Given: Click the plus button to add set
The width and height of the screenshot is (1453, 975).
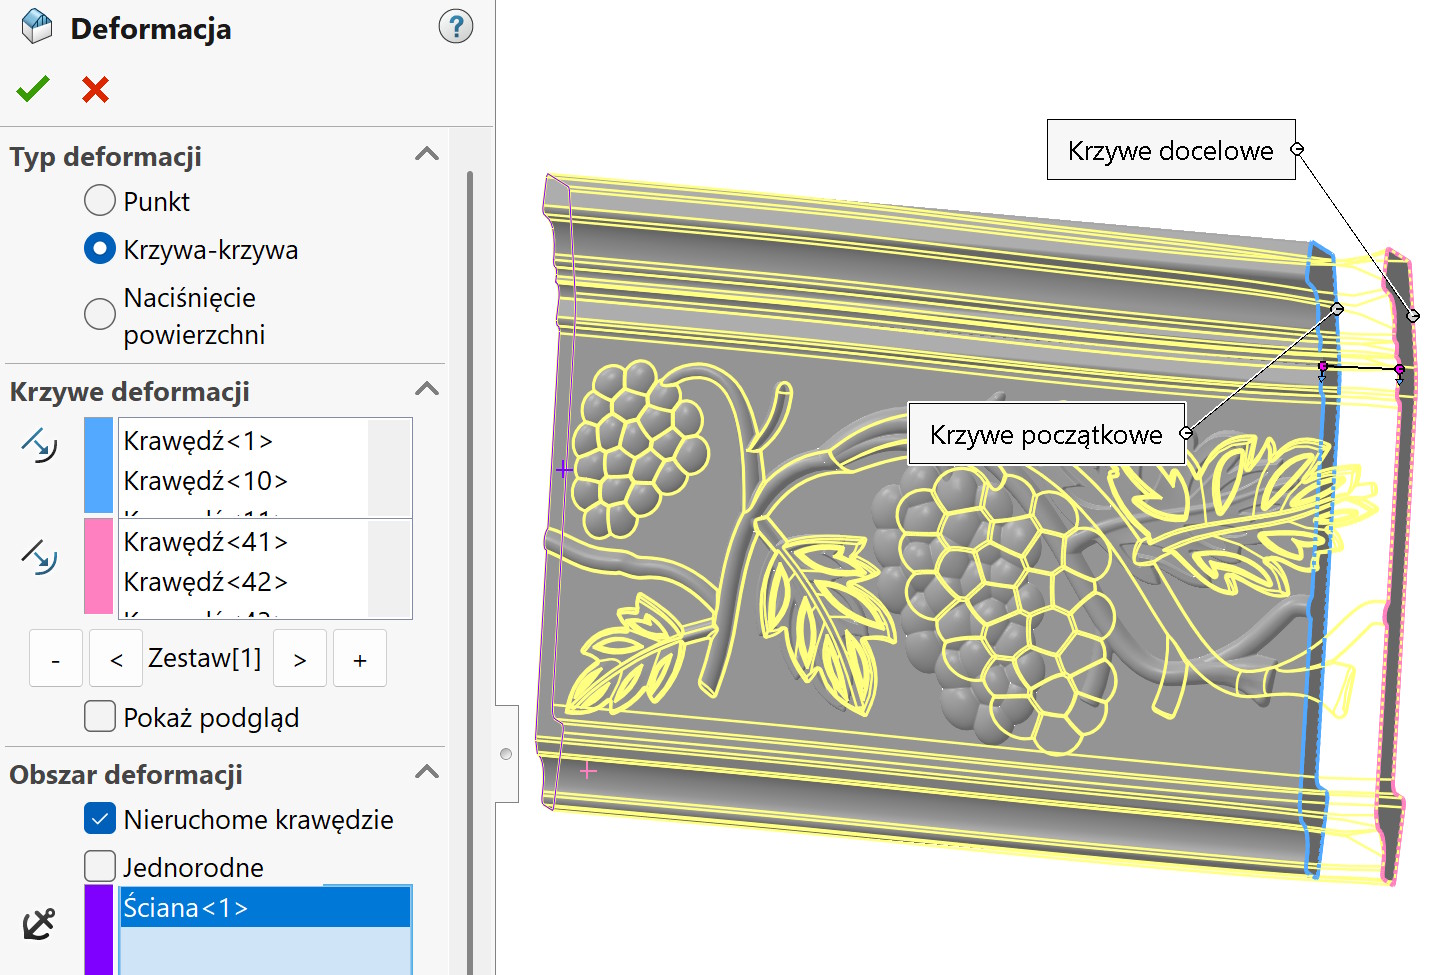Looking at the screenshot, I should coord(360,660).
